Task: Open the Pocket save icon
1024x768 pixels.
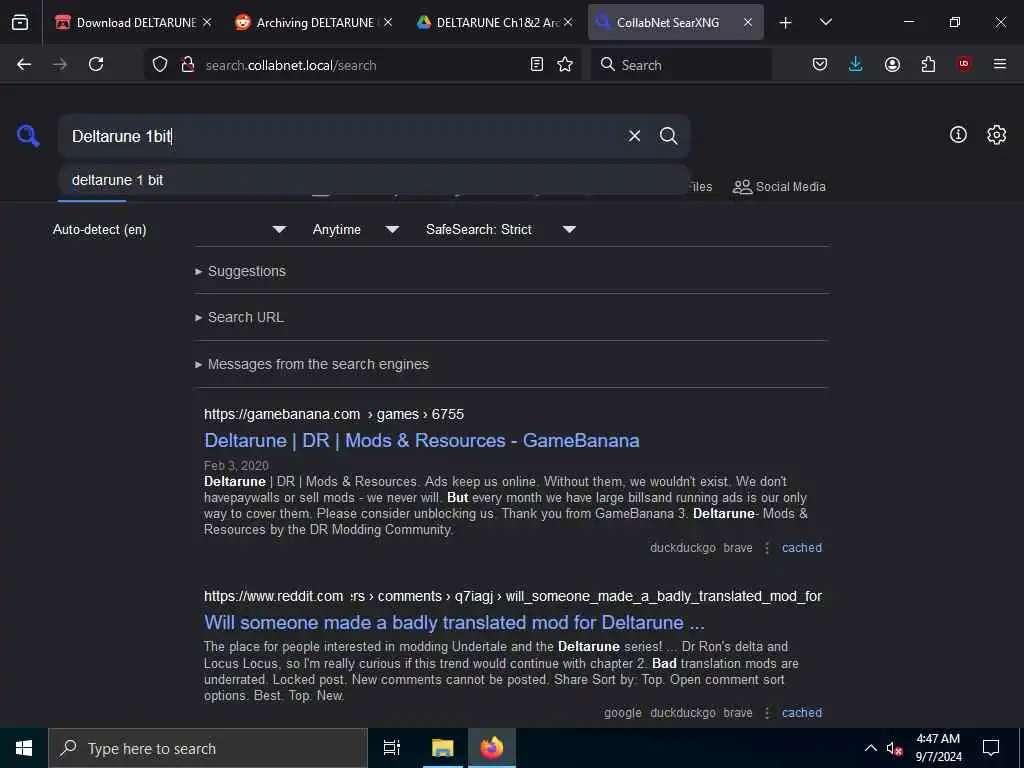Action: (x=820, y=64)
